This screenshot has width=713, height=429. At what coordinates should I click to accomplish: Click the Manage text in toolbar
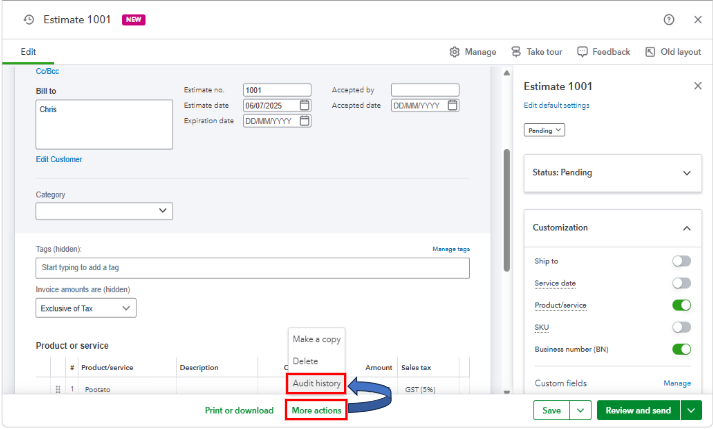point(480,52)
